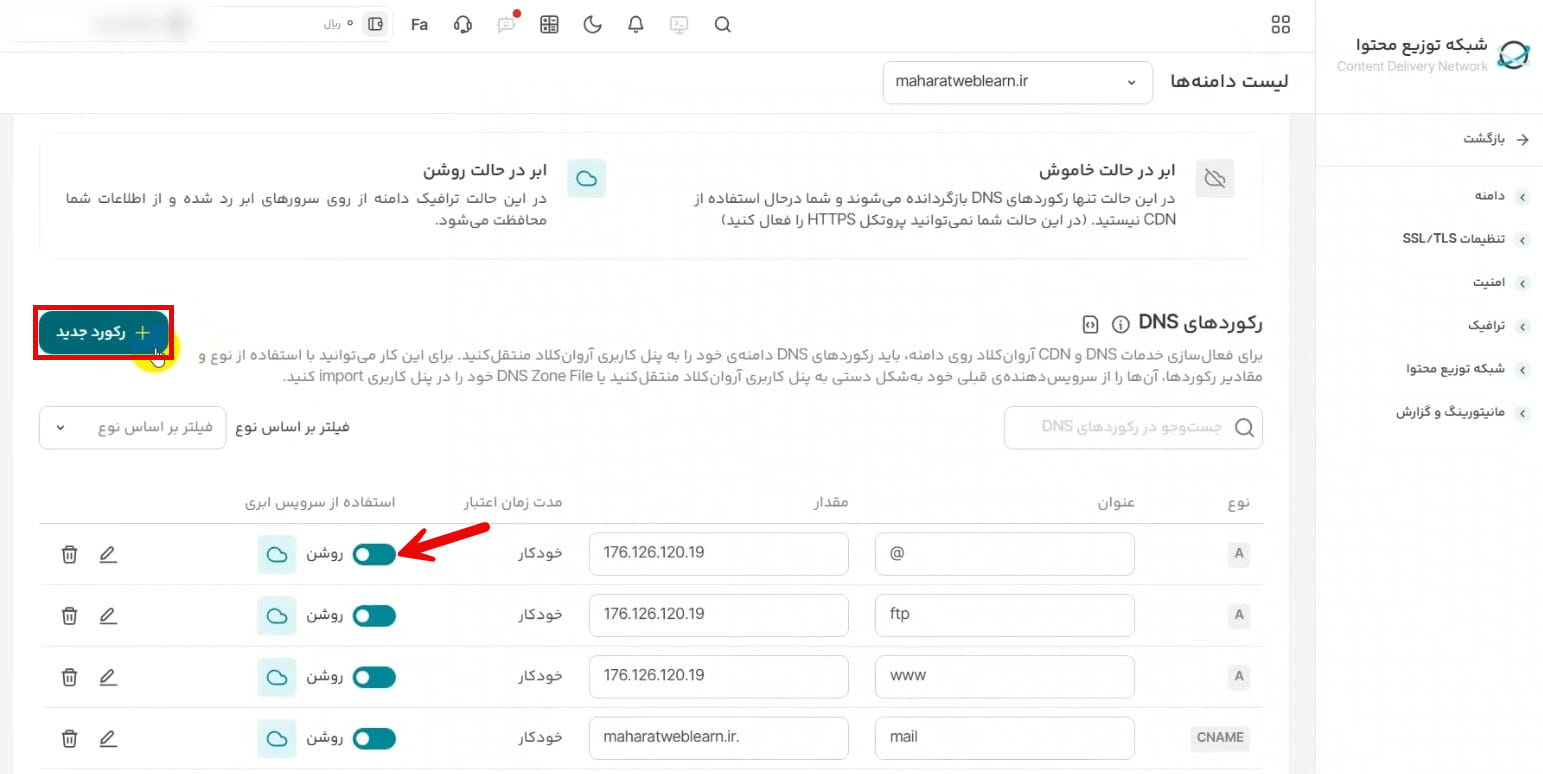Image resolution: width=1543 pixels, height=774 pixels.
Task: Open the wallet balance icon
Action: pos(376,24)
